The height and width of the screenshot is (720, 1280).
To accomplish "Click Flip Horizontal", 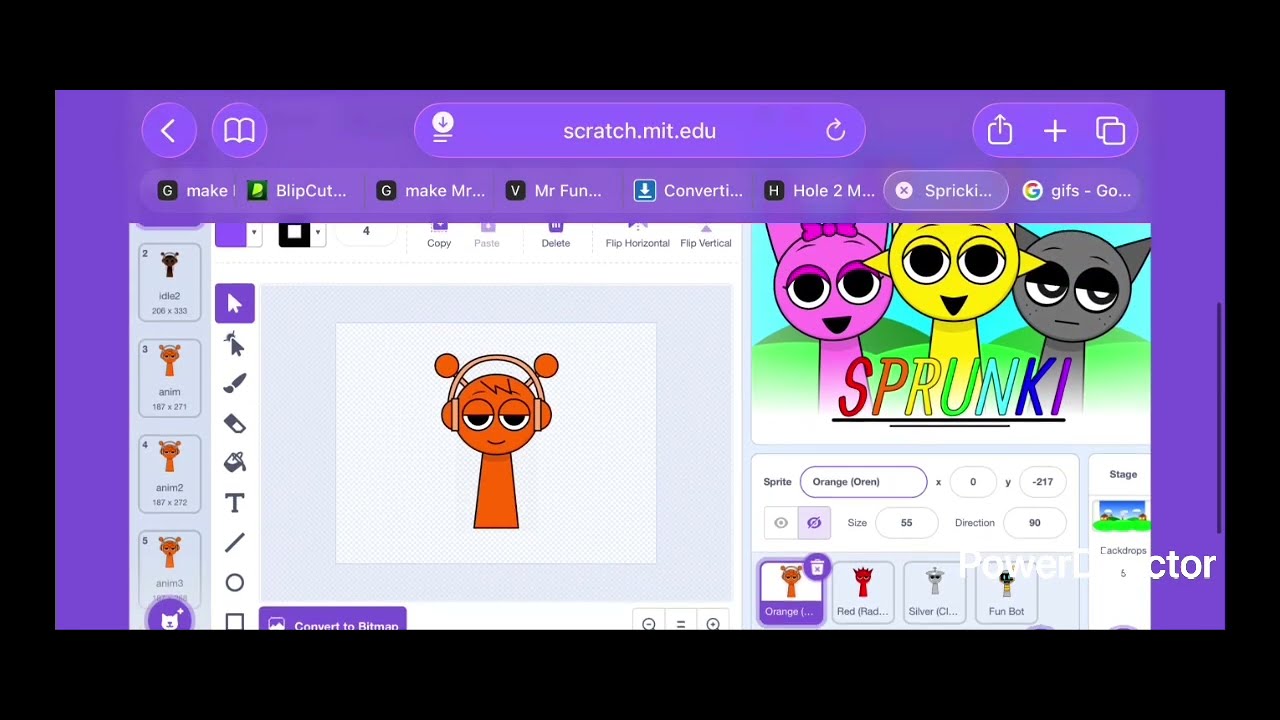I will pos(637,236).
